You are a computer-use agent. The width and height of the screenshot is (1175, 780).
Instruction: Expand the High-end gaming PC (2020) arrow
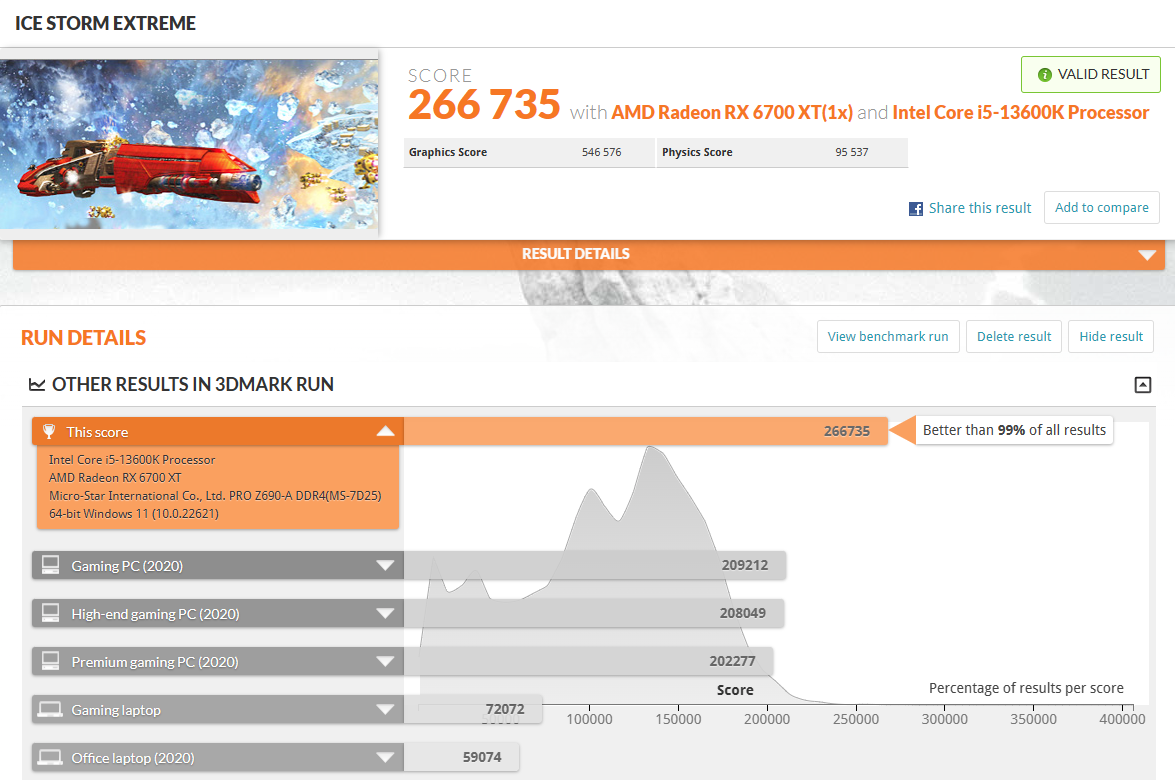pos(385,613)
